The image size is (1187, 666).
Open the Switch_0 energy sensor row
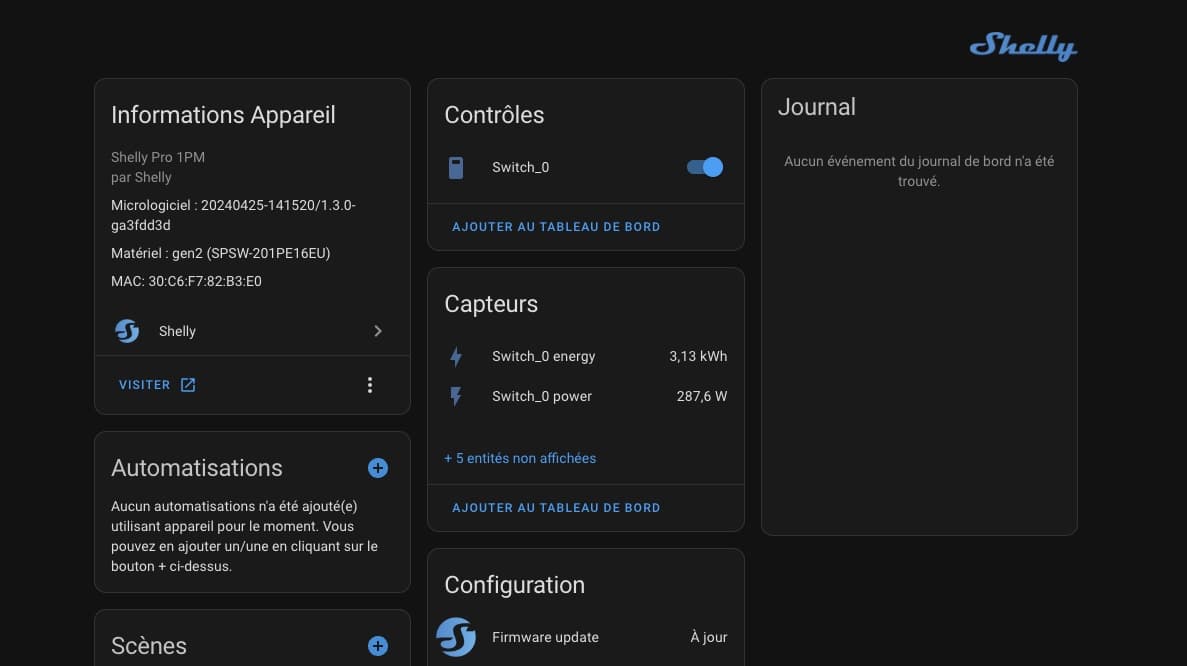click(586, 356)
